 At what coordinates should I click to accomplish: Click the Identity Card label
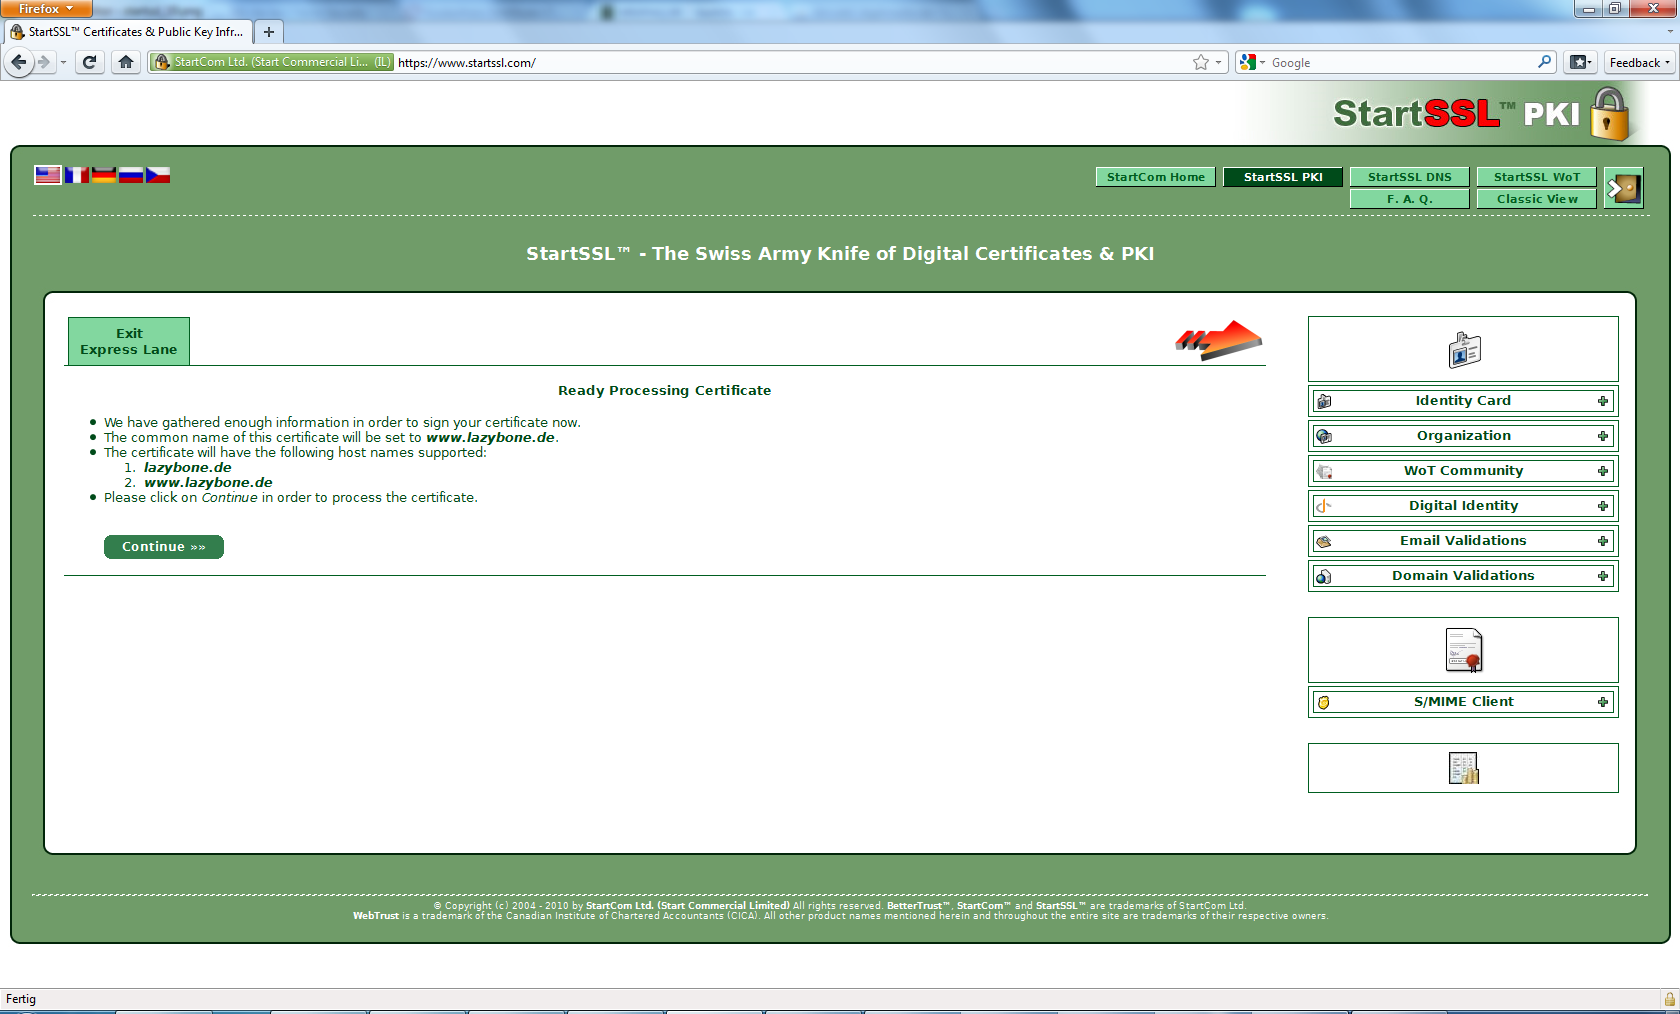1463,401
